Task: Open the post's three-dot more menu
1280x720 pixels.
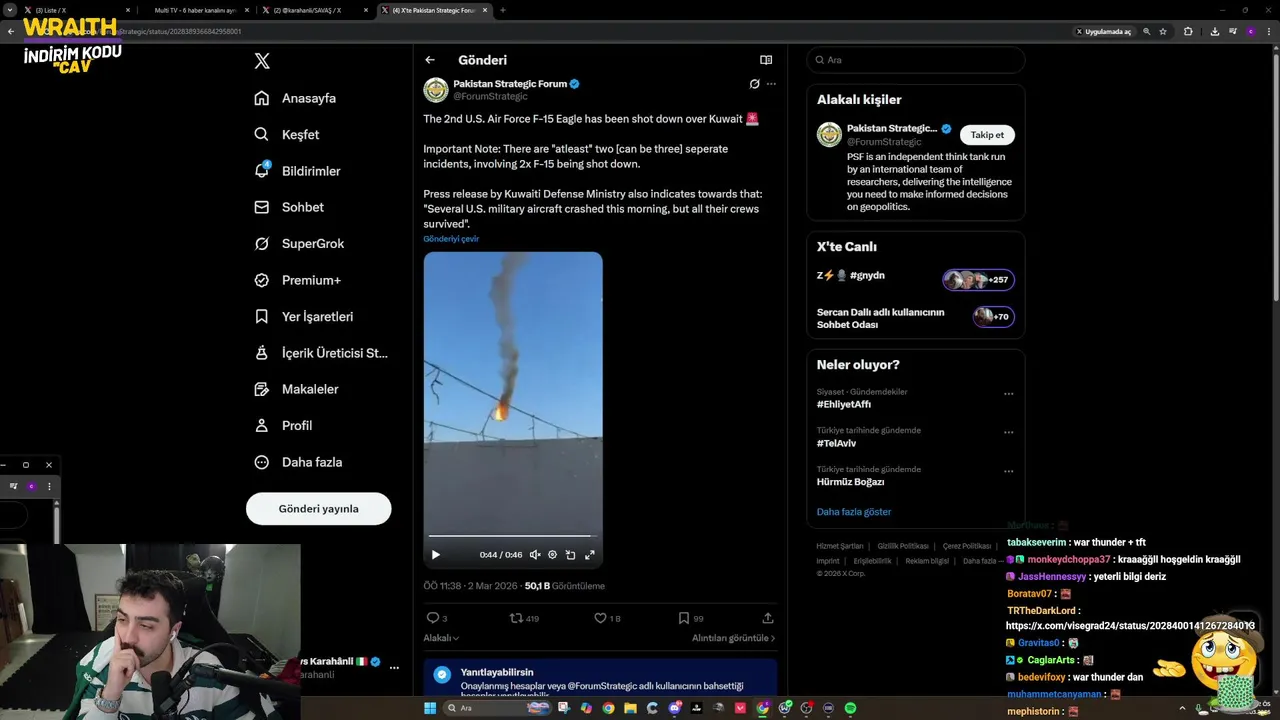Action: pos(771,84)
